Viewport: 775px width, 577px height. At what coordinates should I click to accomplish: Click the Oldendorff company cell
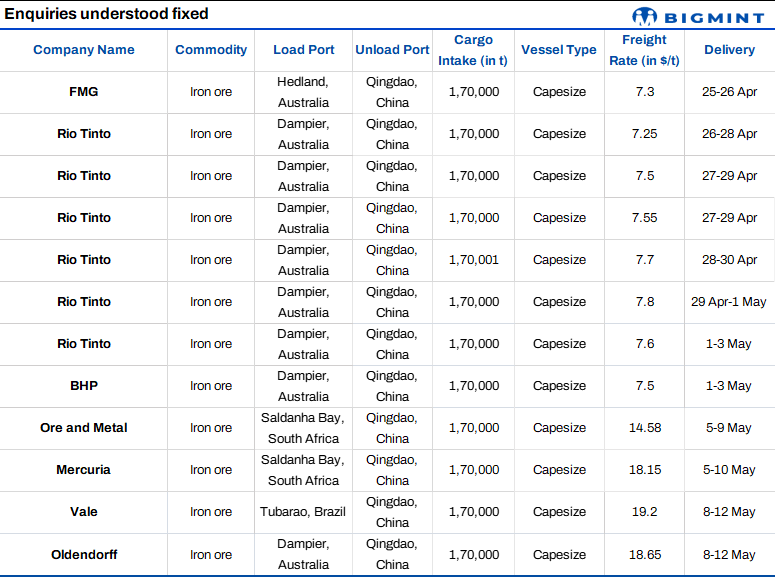(x=84, y=554)
